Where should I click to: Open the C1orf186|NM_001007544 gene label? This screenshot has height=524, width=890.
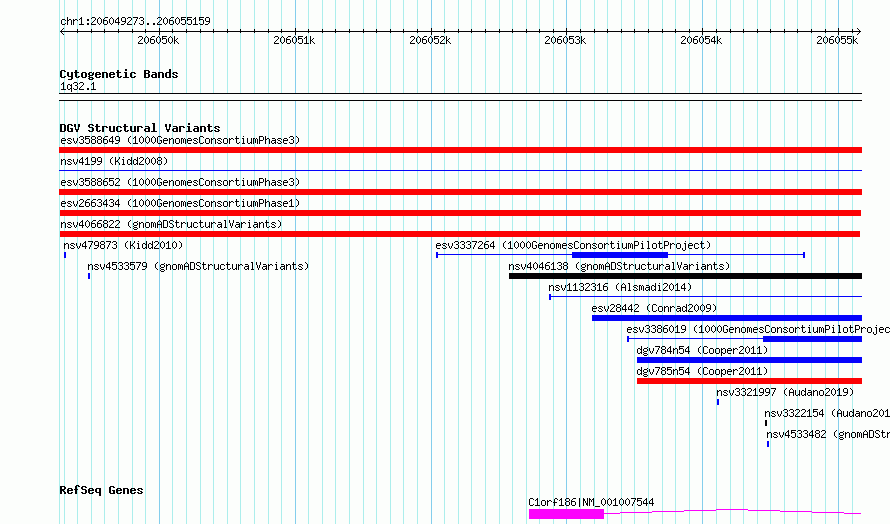point(591,502)
